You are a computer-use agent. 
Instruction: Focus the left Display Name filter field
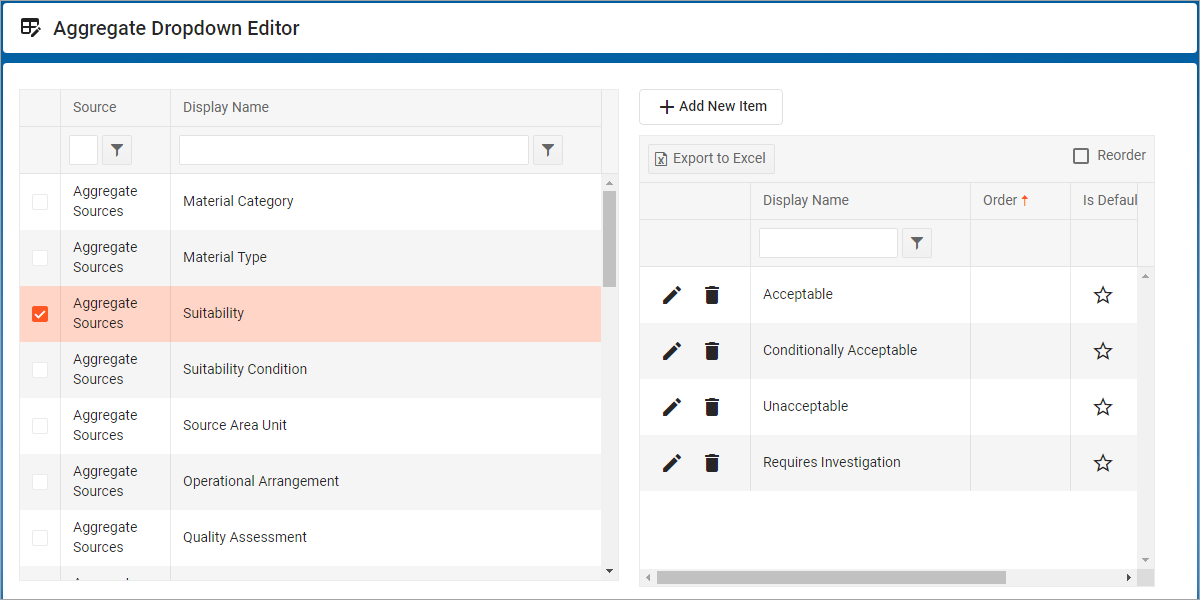click(354, 150)
